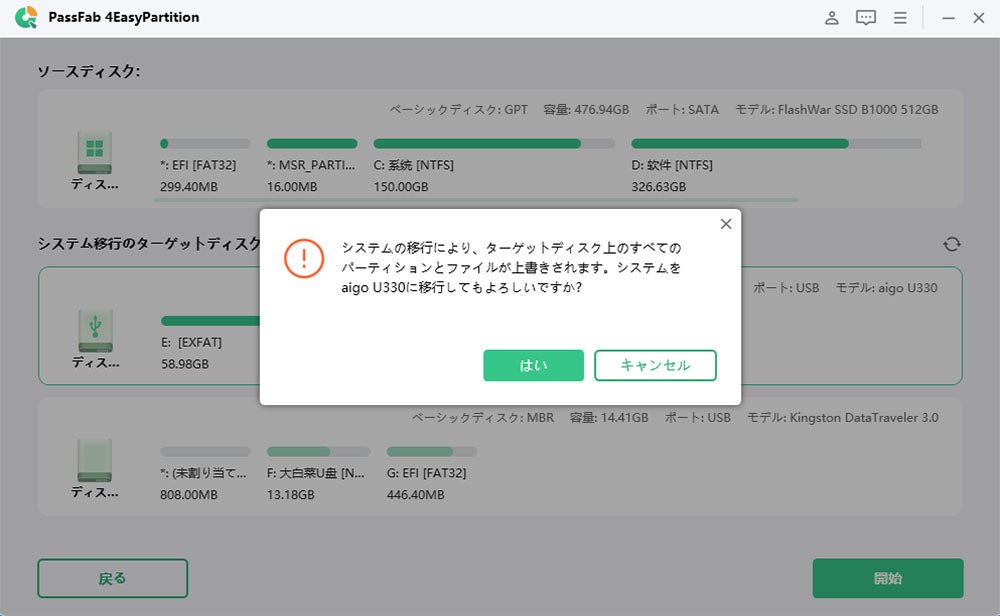Click the "326.63GB" size value
This screenshot has width=1000, height=616.
(659, 187)
